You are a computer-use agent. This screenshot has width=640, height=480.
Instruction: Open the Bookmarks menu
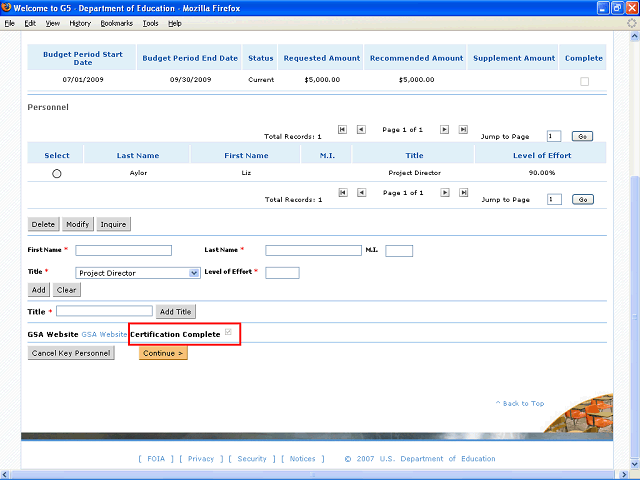[x=116, y=22]
